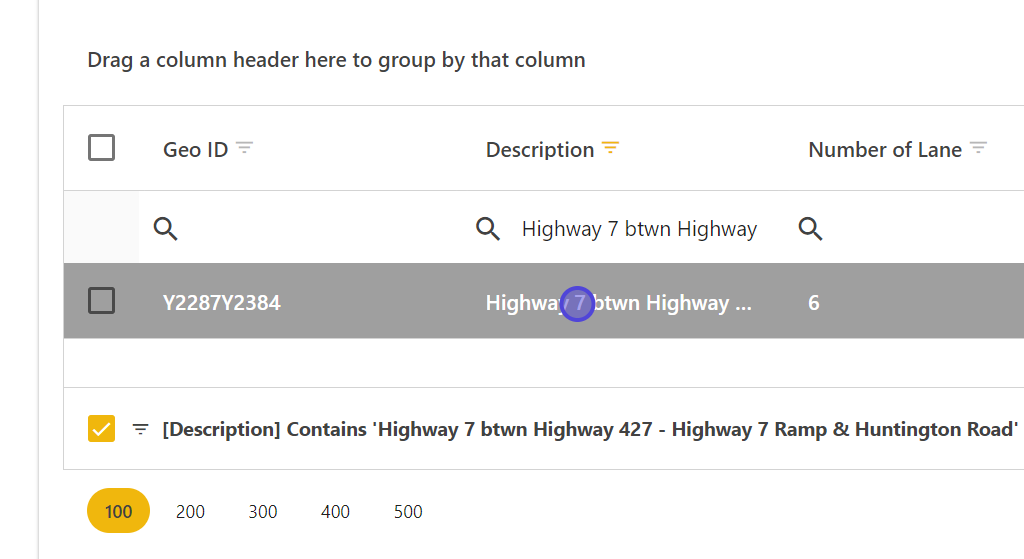Set page size to 200
Viewport: 1024px width, 559px height.
coord(190,511)
